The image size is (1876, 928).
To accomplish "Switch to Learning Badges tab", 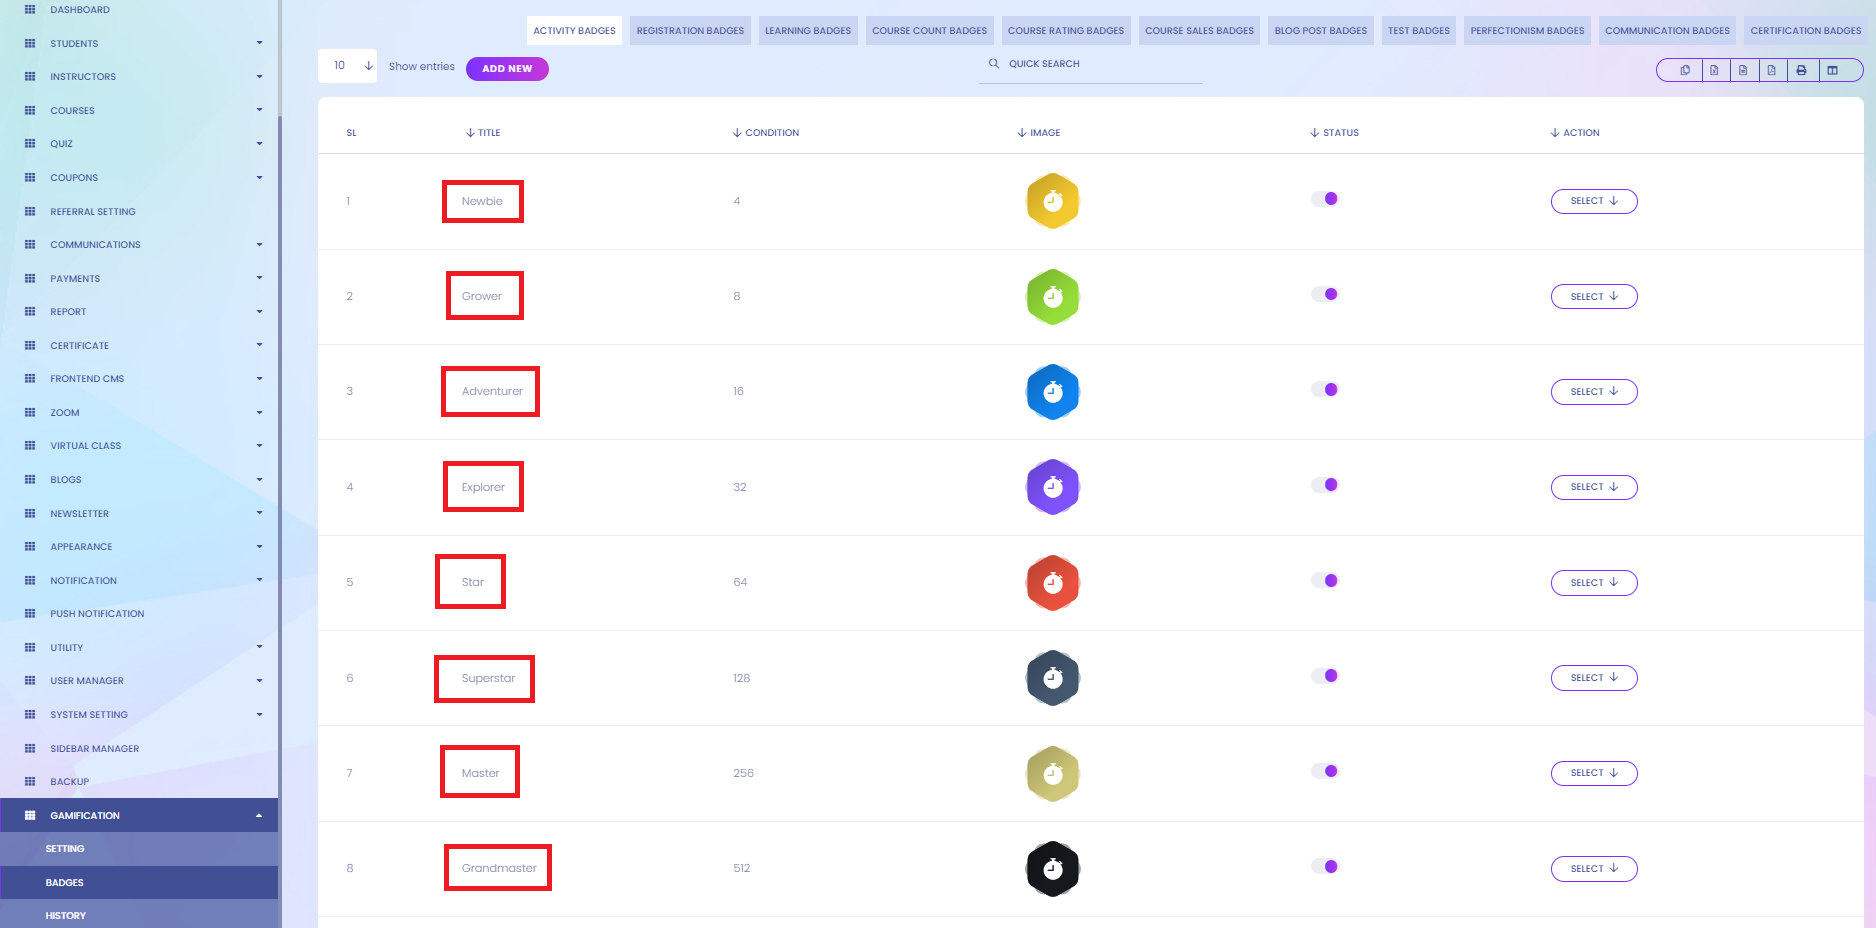I will point(808,31).
